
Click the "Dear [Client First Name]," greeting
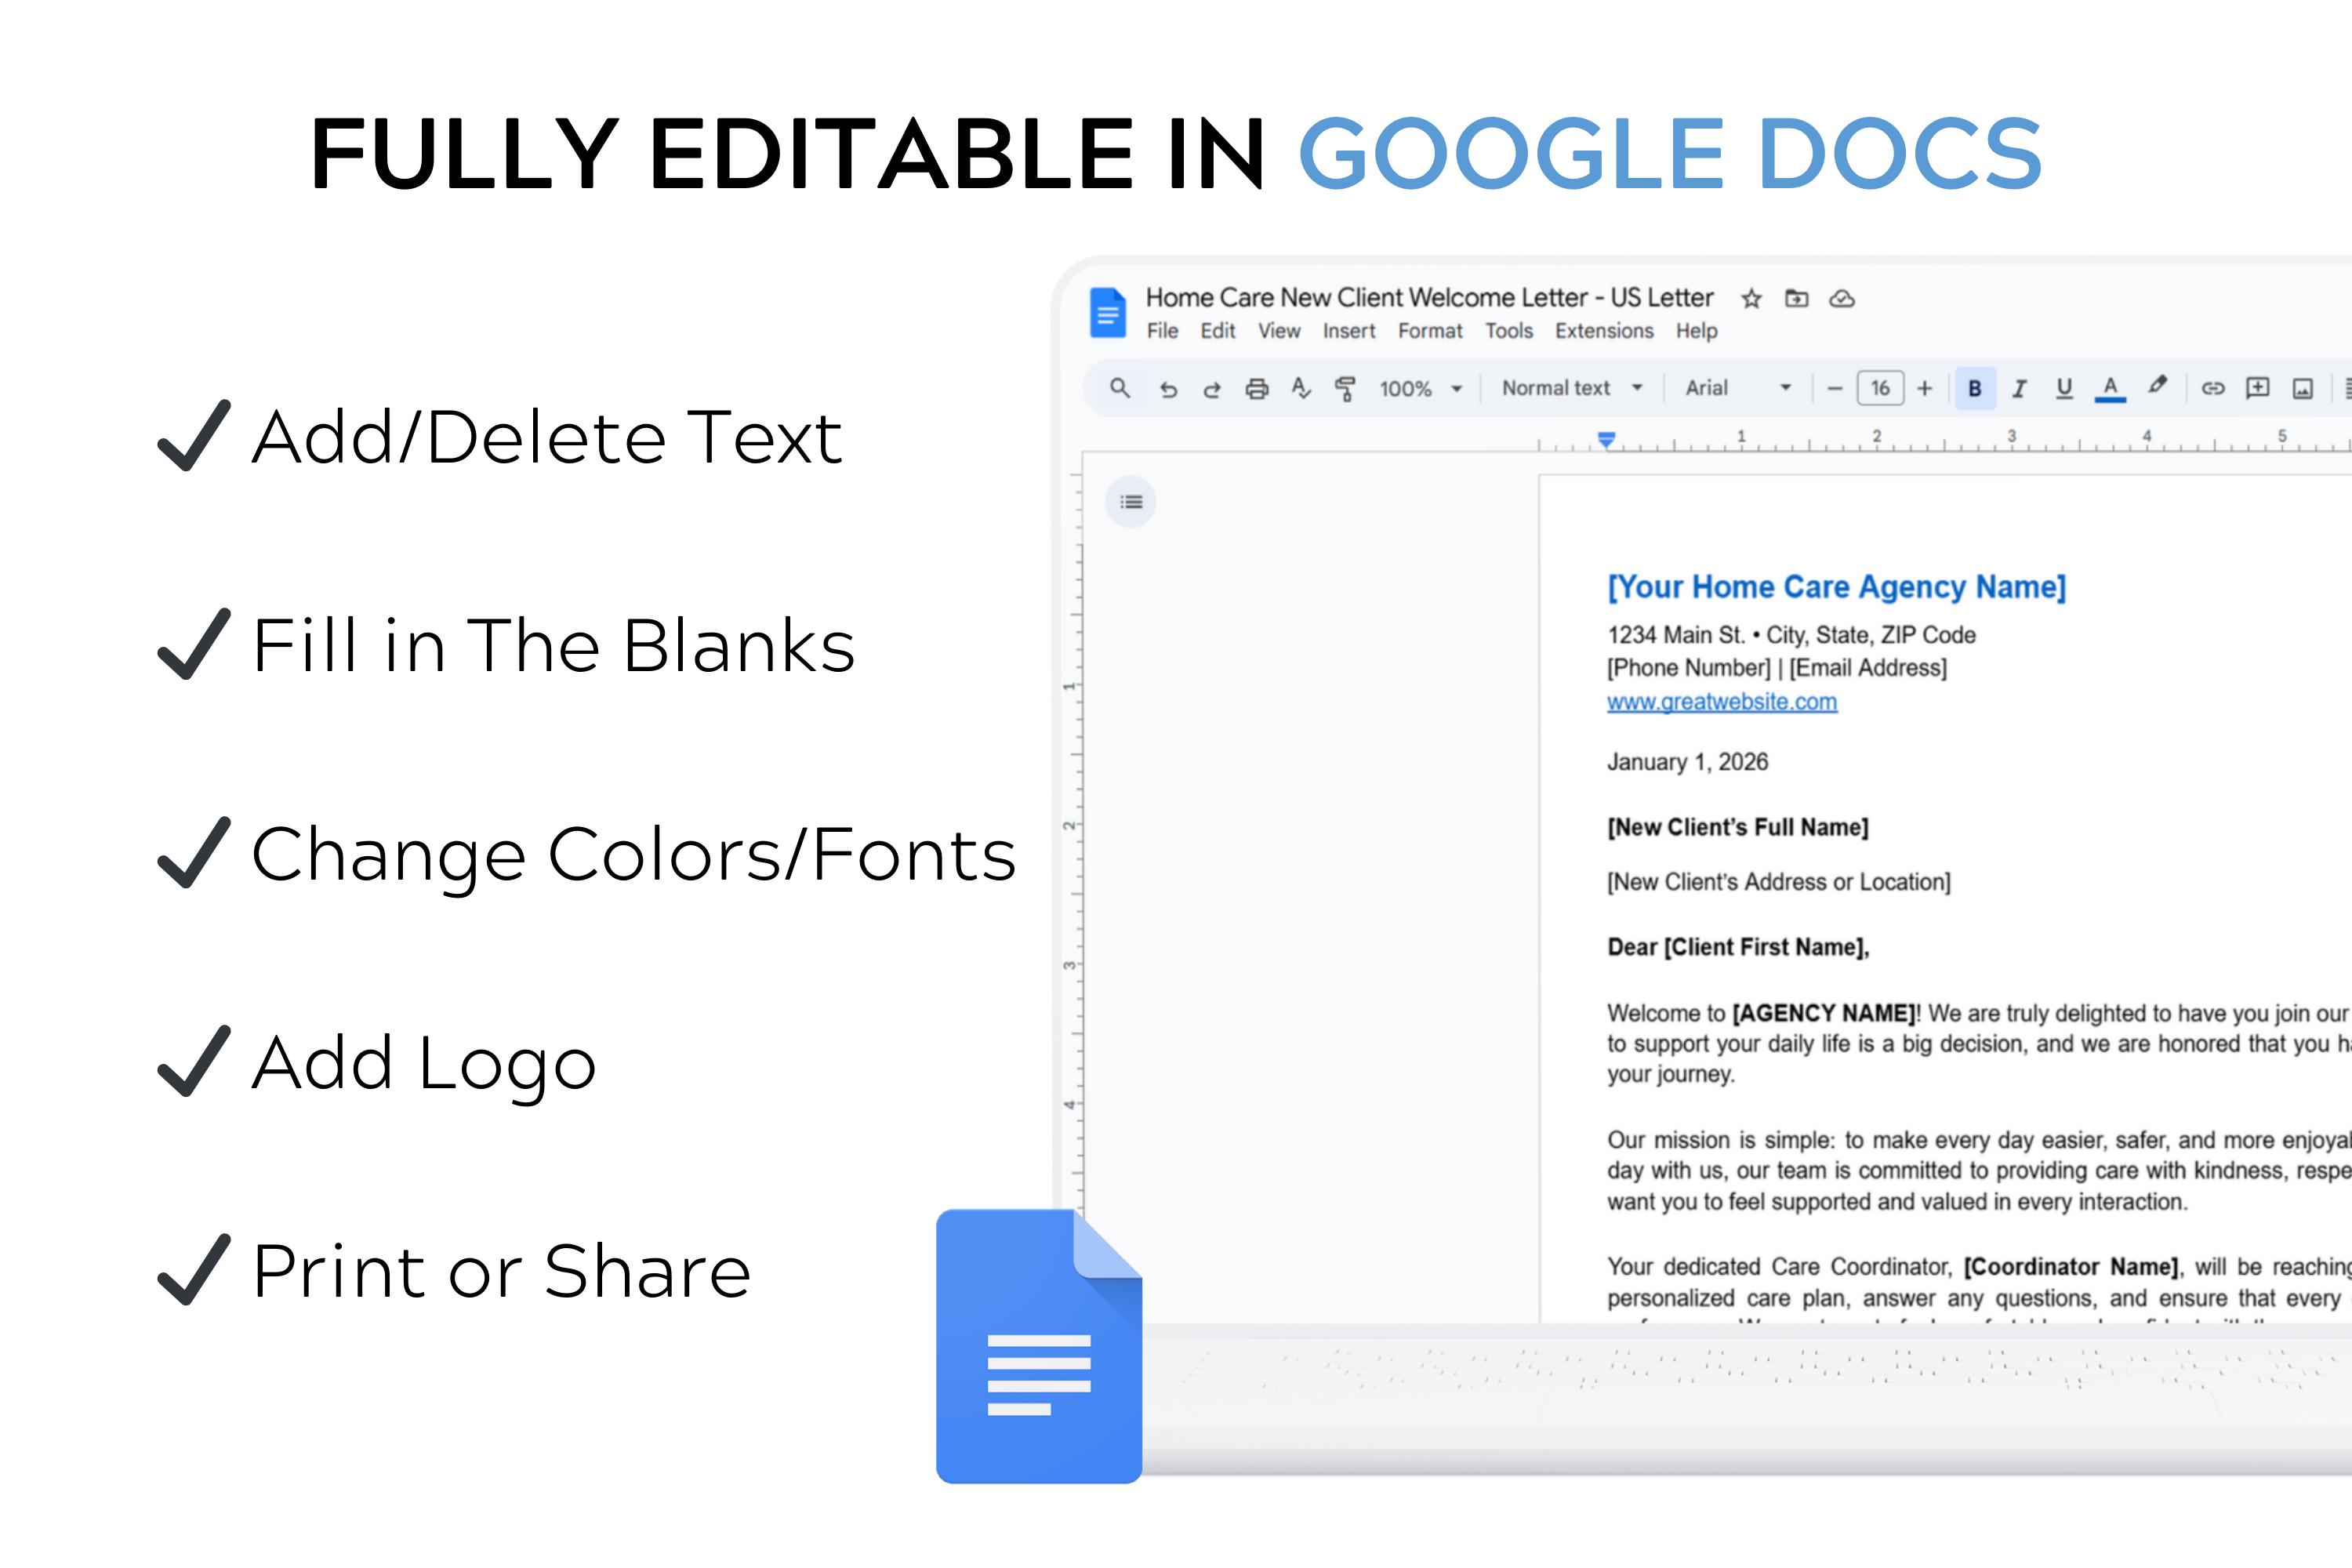[x=1738, y=947]
